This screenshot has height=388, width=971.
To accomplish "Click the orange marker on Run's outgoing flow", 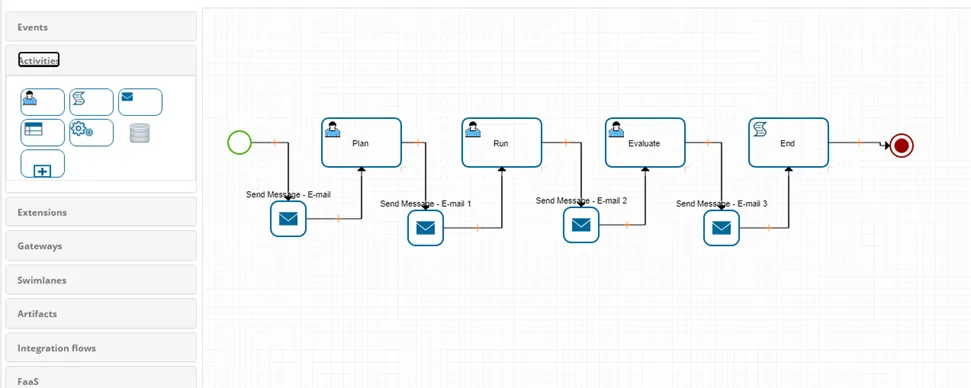I will tap(565, 143).
